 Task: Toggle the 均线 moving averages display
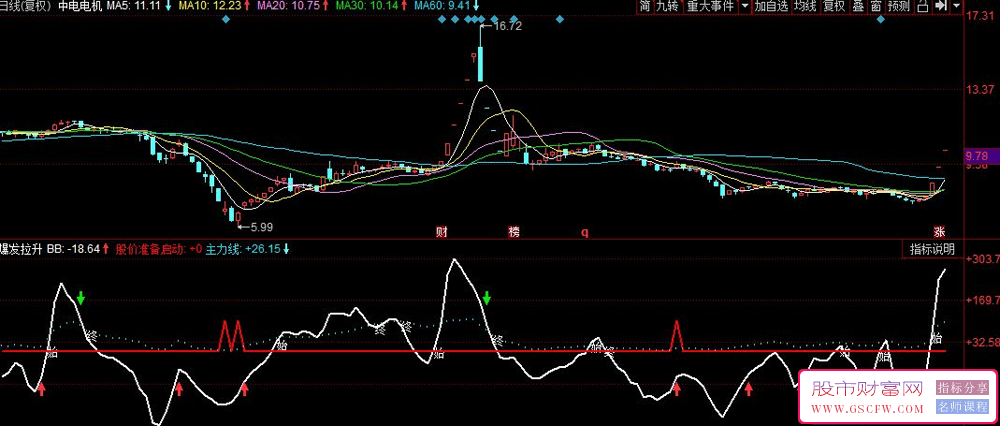click(805, 6)
